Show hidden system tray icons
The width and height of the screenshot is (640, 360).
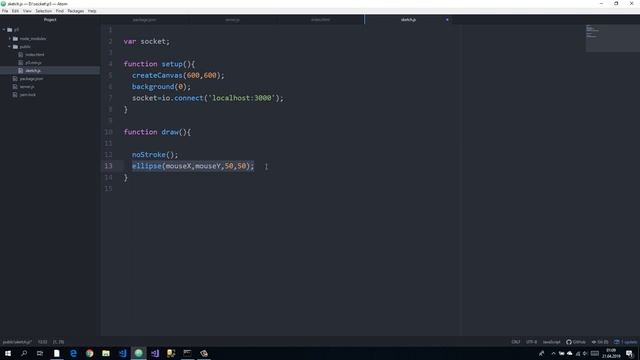[x=553, y=353]
